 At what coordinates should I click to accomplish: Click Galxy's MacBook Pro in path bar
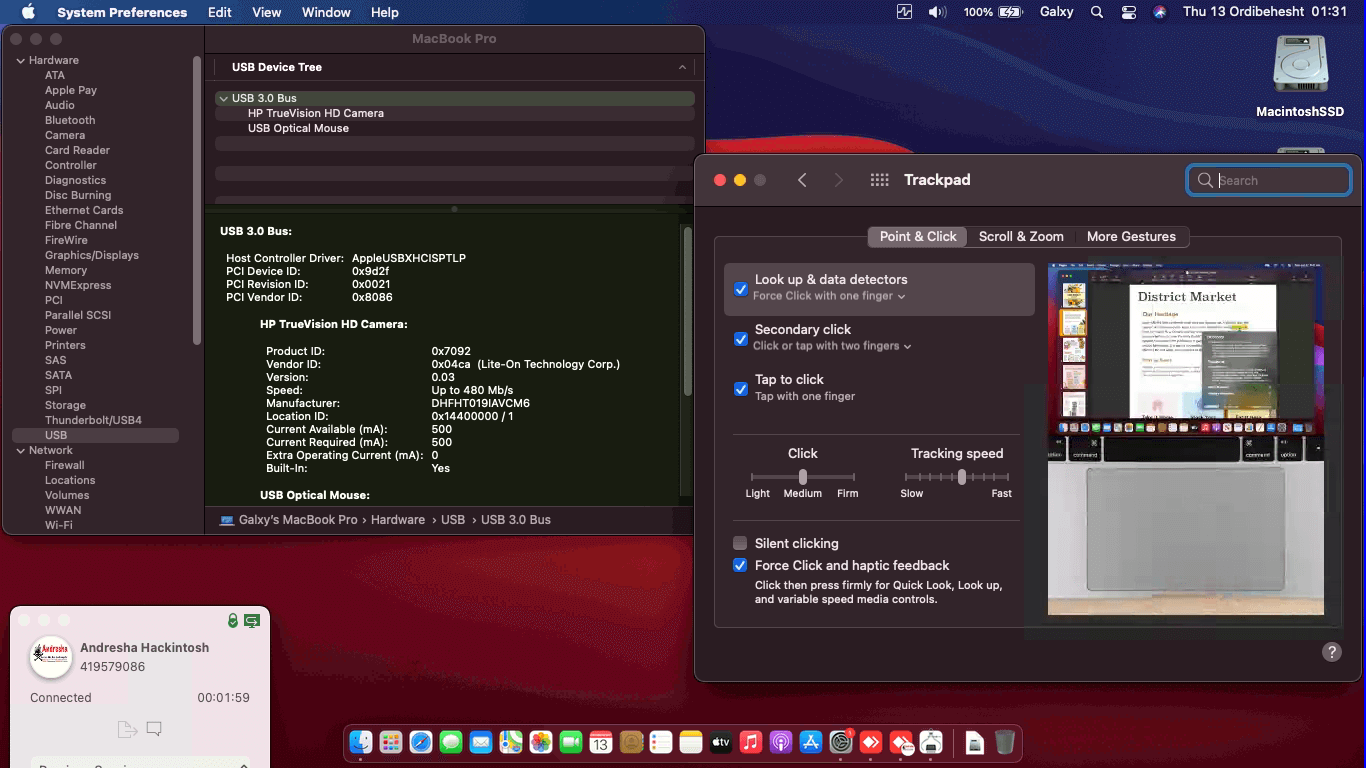point(298,520)
